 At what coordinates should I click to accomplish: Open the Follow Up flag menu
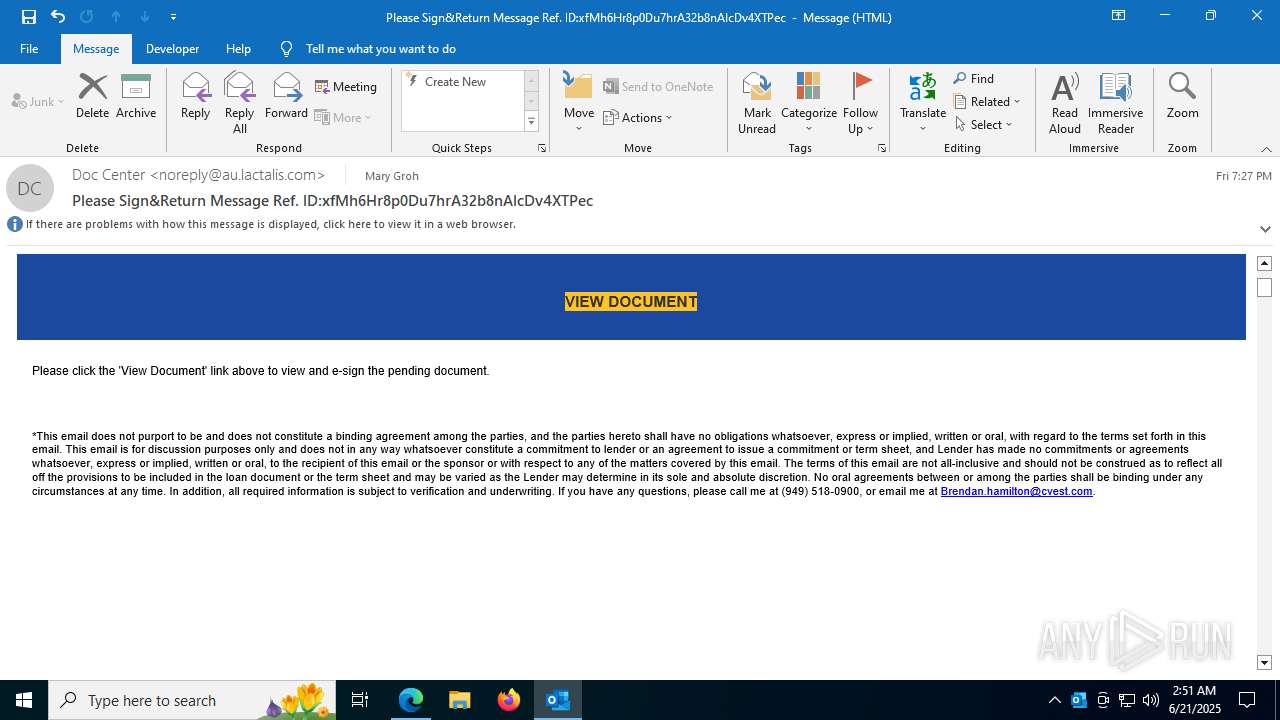(x=860, y=102)
